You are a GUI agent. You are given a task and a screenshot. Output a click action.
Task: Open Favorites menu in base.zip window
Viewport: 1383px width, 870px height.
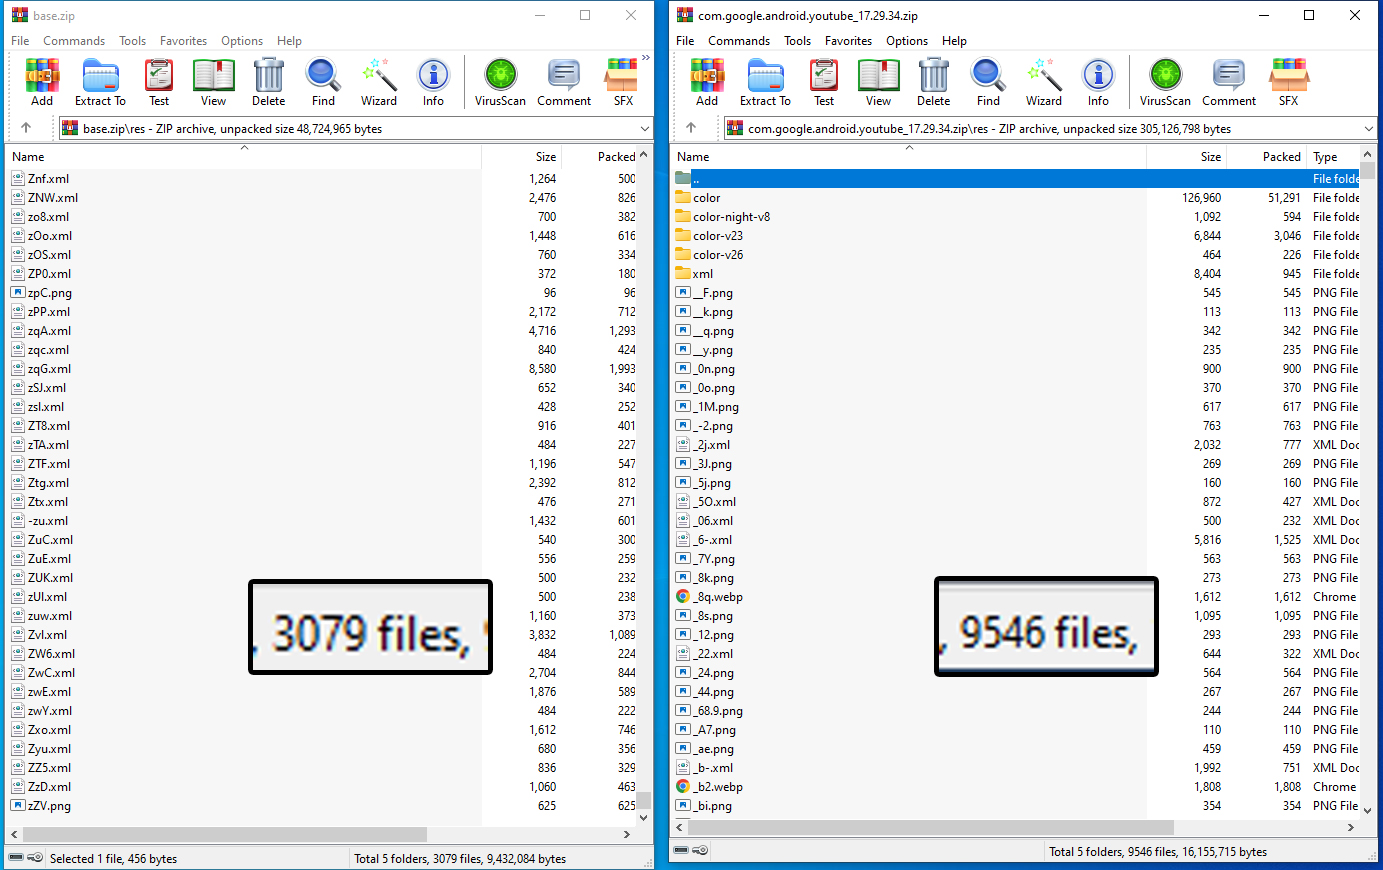(x=184, y=41)
